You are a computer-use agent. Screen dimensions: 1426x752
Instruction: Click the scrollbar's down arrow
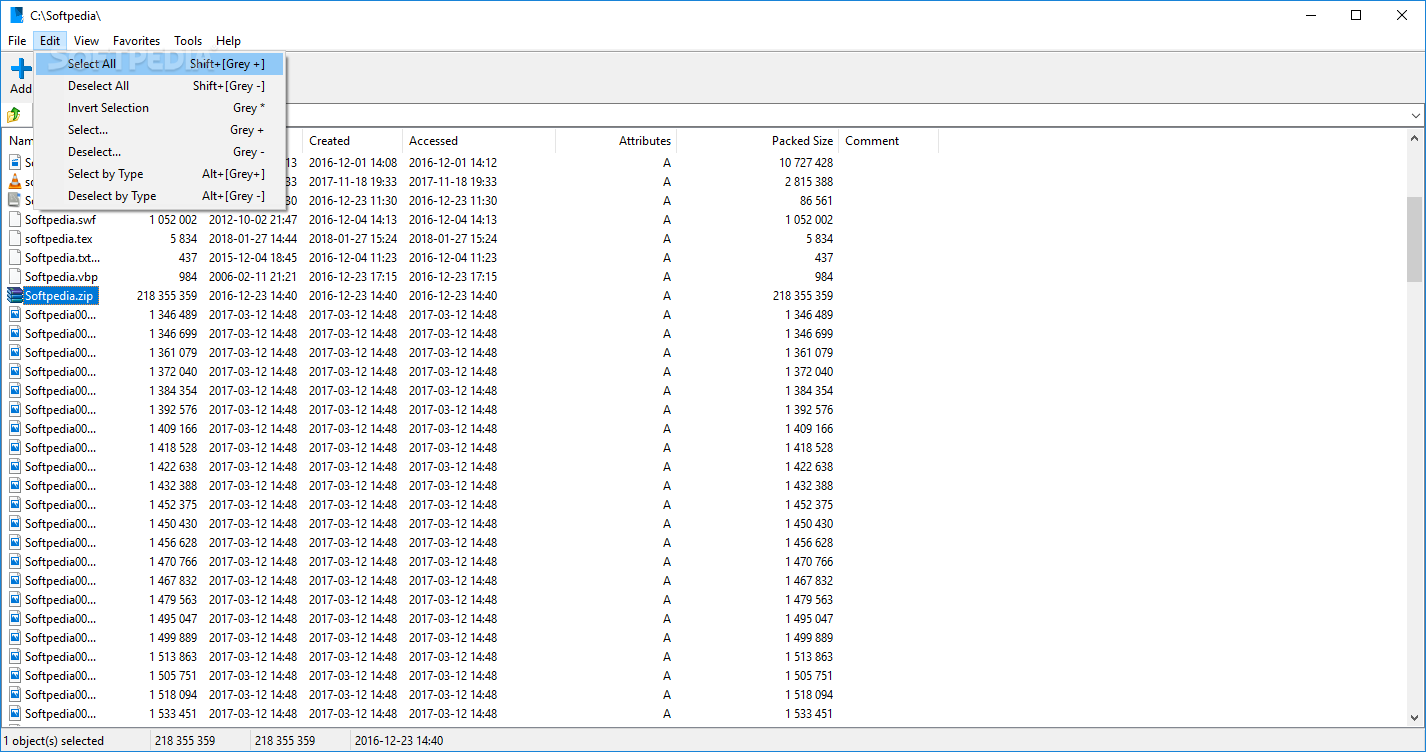pos(1414,717)
